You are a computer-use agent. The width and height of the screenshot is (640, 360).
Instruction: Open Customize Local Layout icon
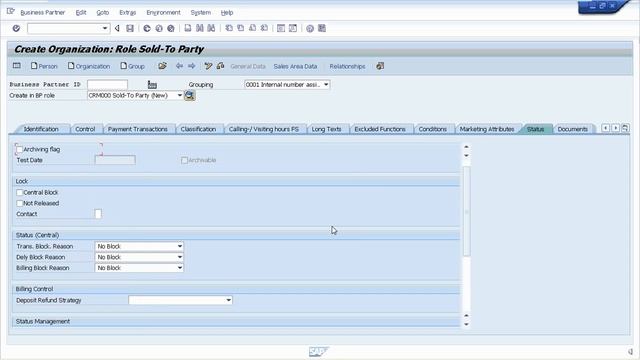(x=322, y=28)
